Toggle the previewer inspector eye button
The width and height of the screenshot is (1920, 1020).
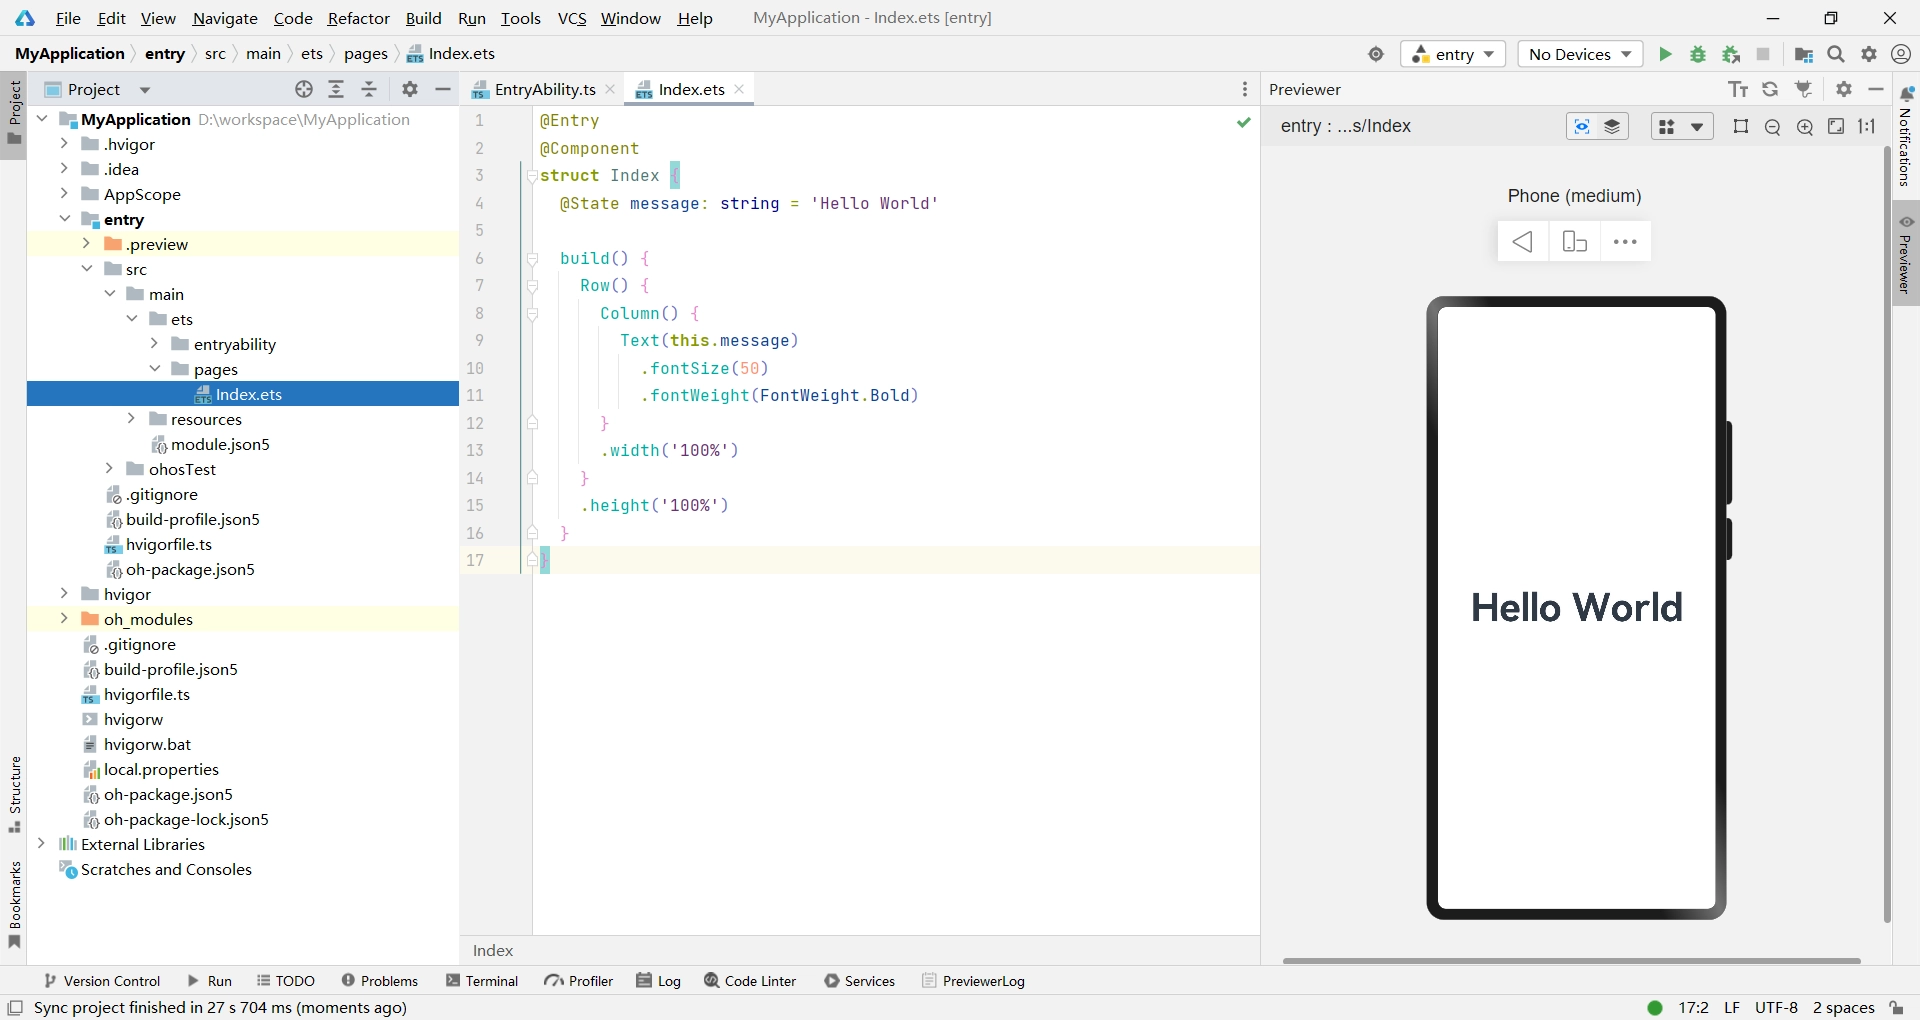click(x=1581, y=127)
